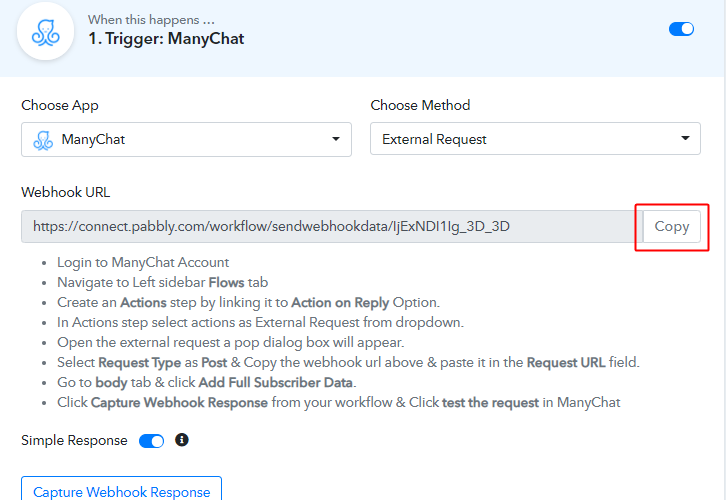Click 'When this happens ...' caption
This screenshot has width=726, height=500.
[x=151, y=20]
